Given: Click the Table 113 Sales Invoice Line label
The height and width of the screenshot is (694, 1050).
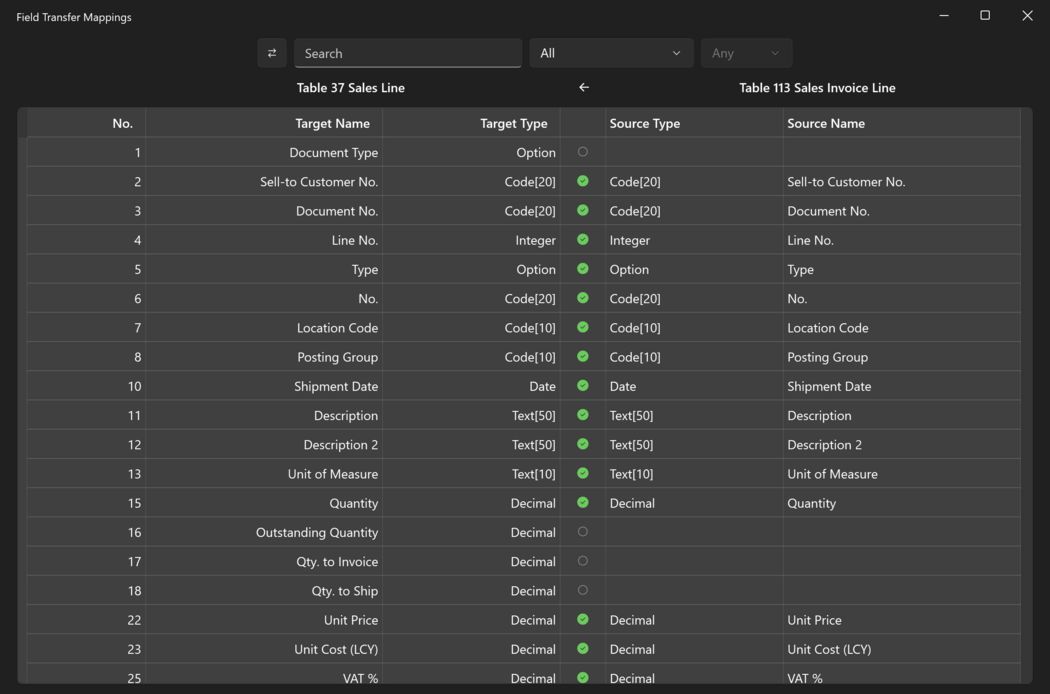Looking at the screenshot, I should (817, 88).
